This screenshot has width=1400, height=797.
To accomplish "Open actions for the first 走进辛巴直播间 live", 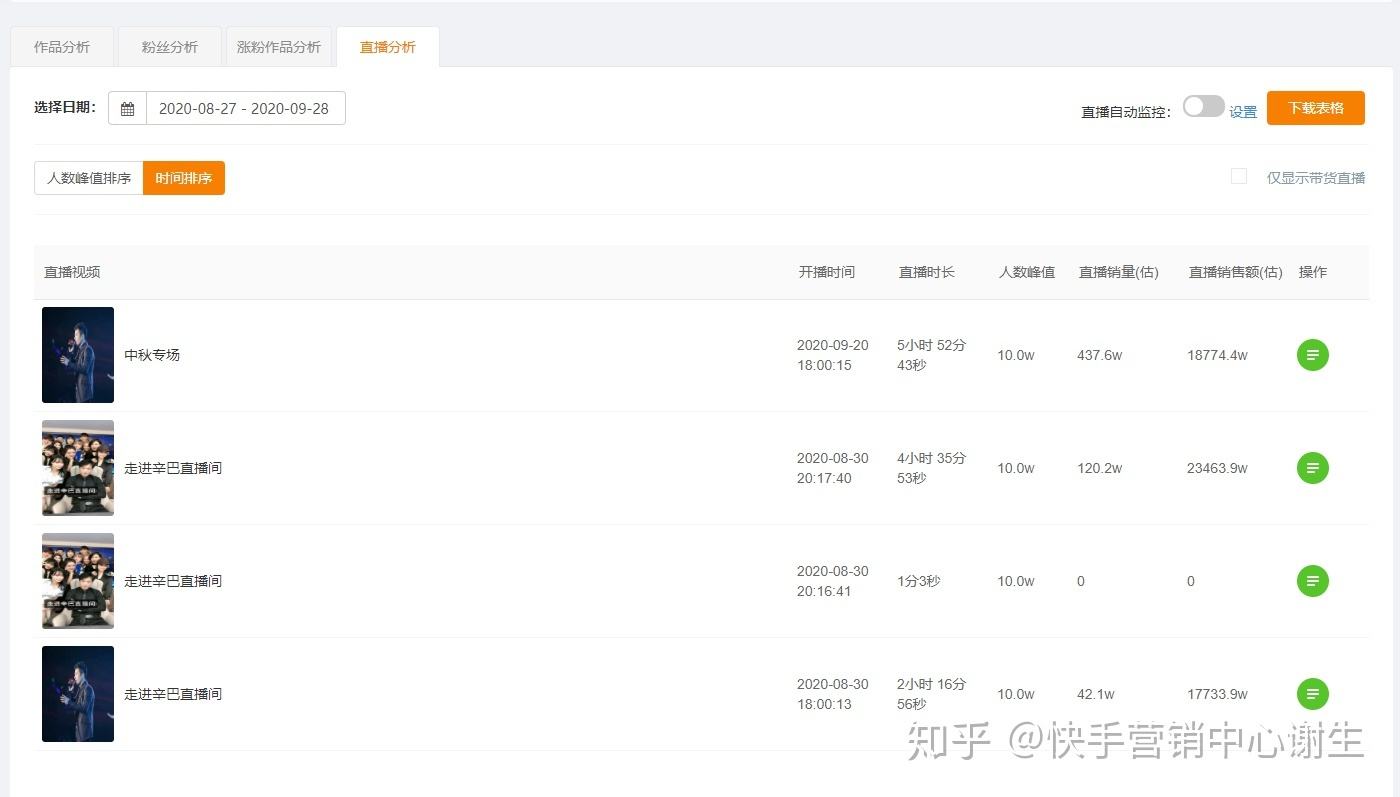I will 1312,468.
